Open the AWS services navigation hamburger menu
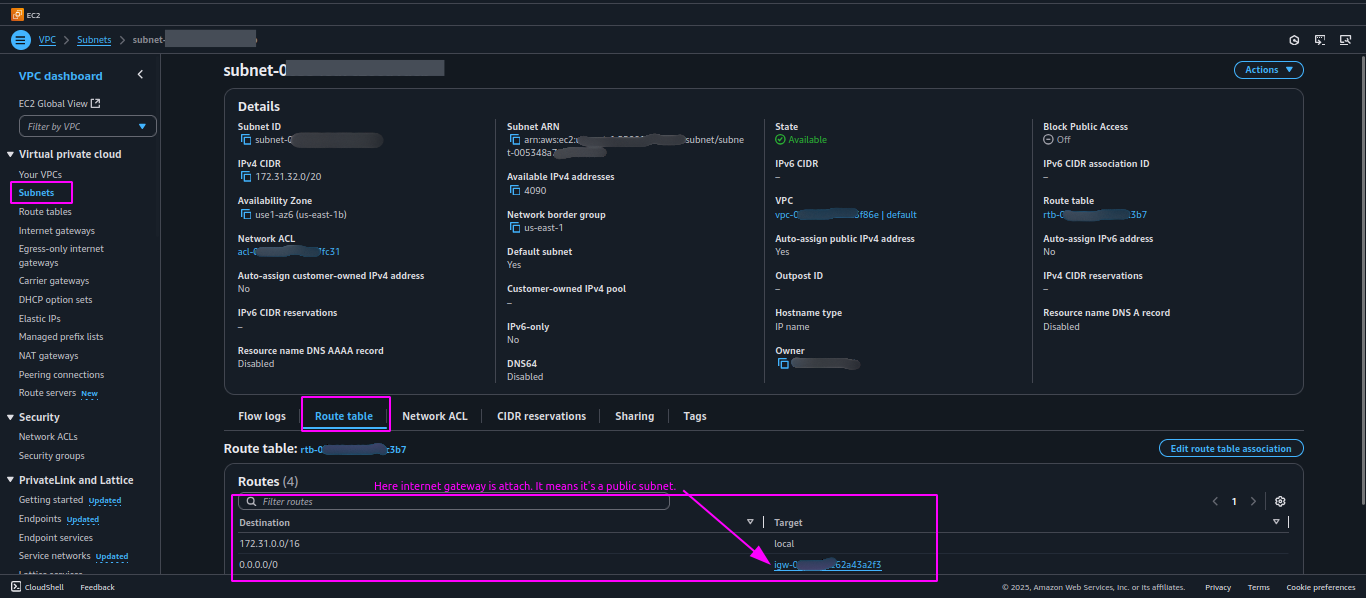 [x=21, y=40]
